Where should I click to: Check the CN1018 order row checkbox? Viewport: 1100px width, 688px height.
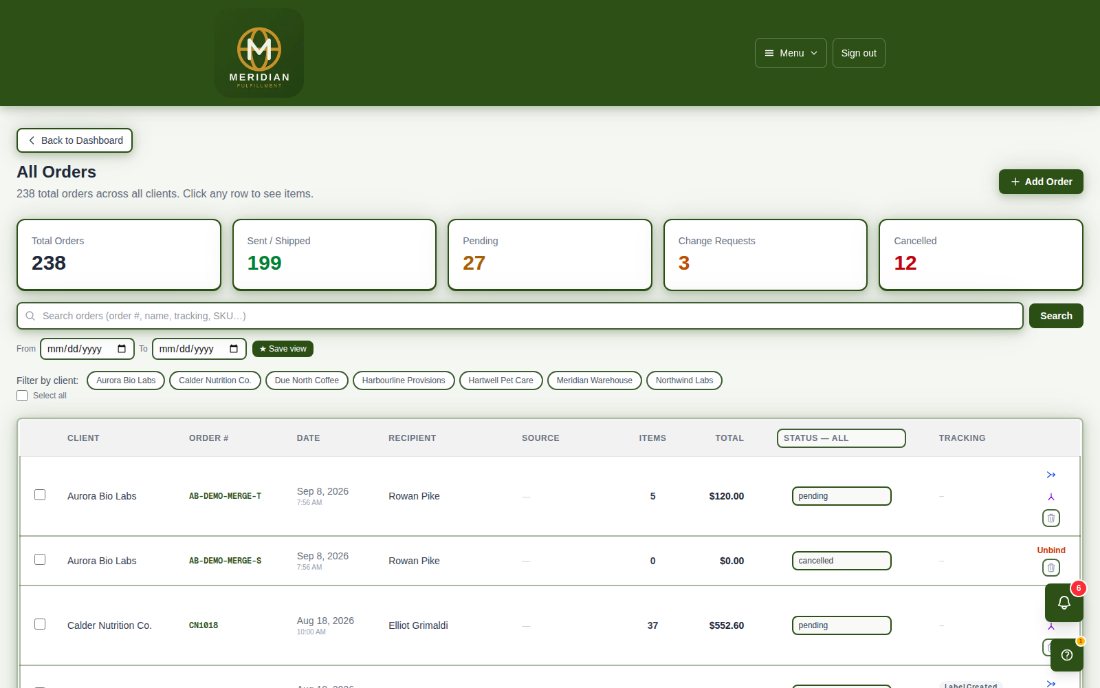40,624
